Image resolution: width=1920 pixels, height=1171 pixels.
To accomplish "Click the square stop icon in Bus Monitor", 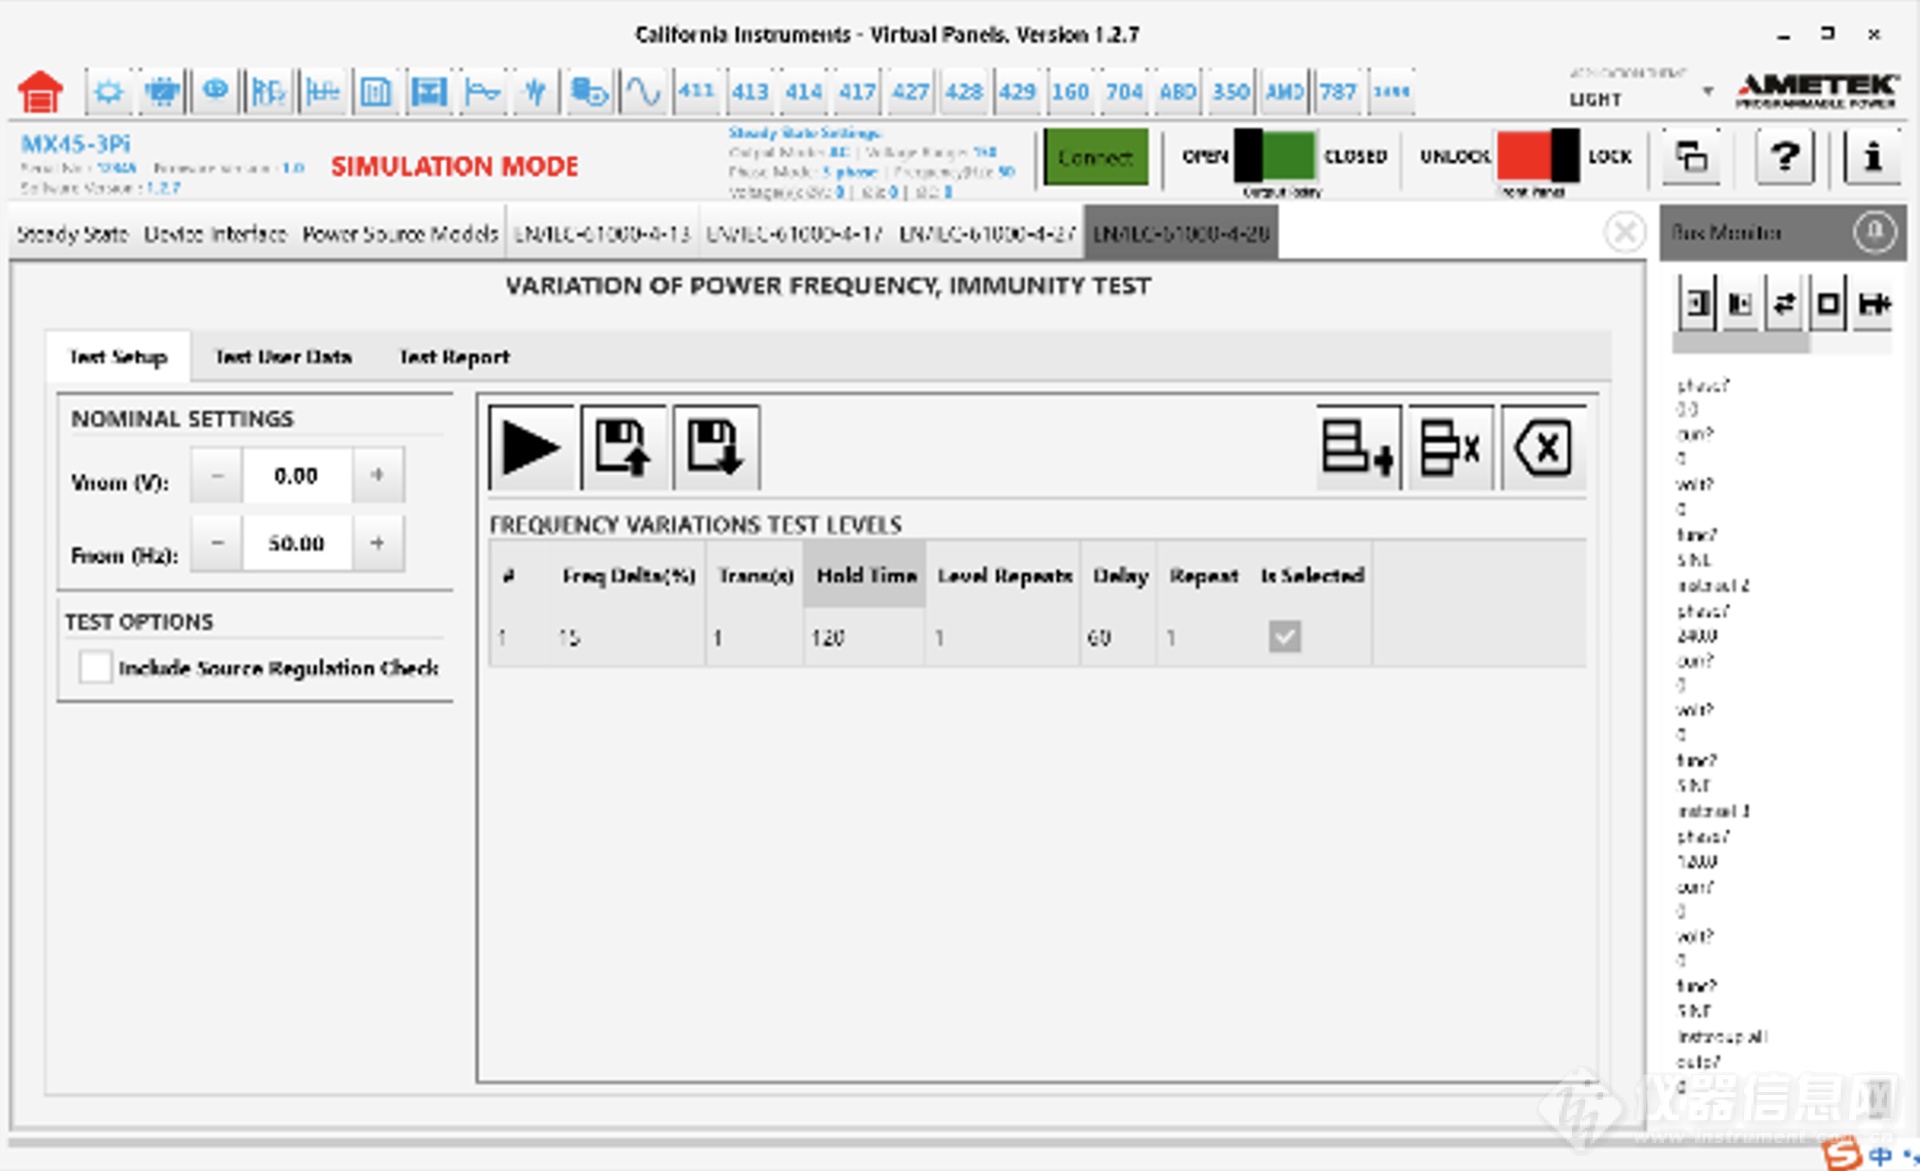I will tap(1829, 303).
